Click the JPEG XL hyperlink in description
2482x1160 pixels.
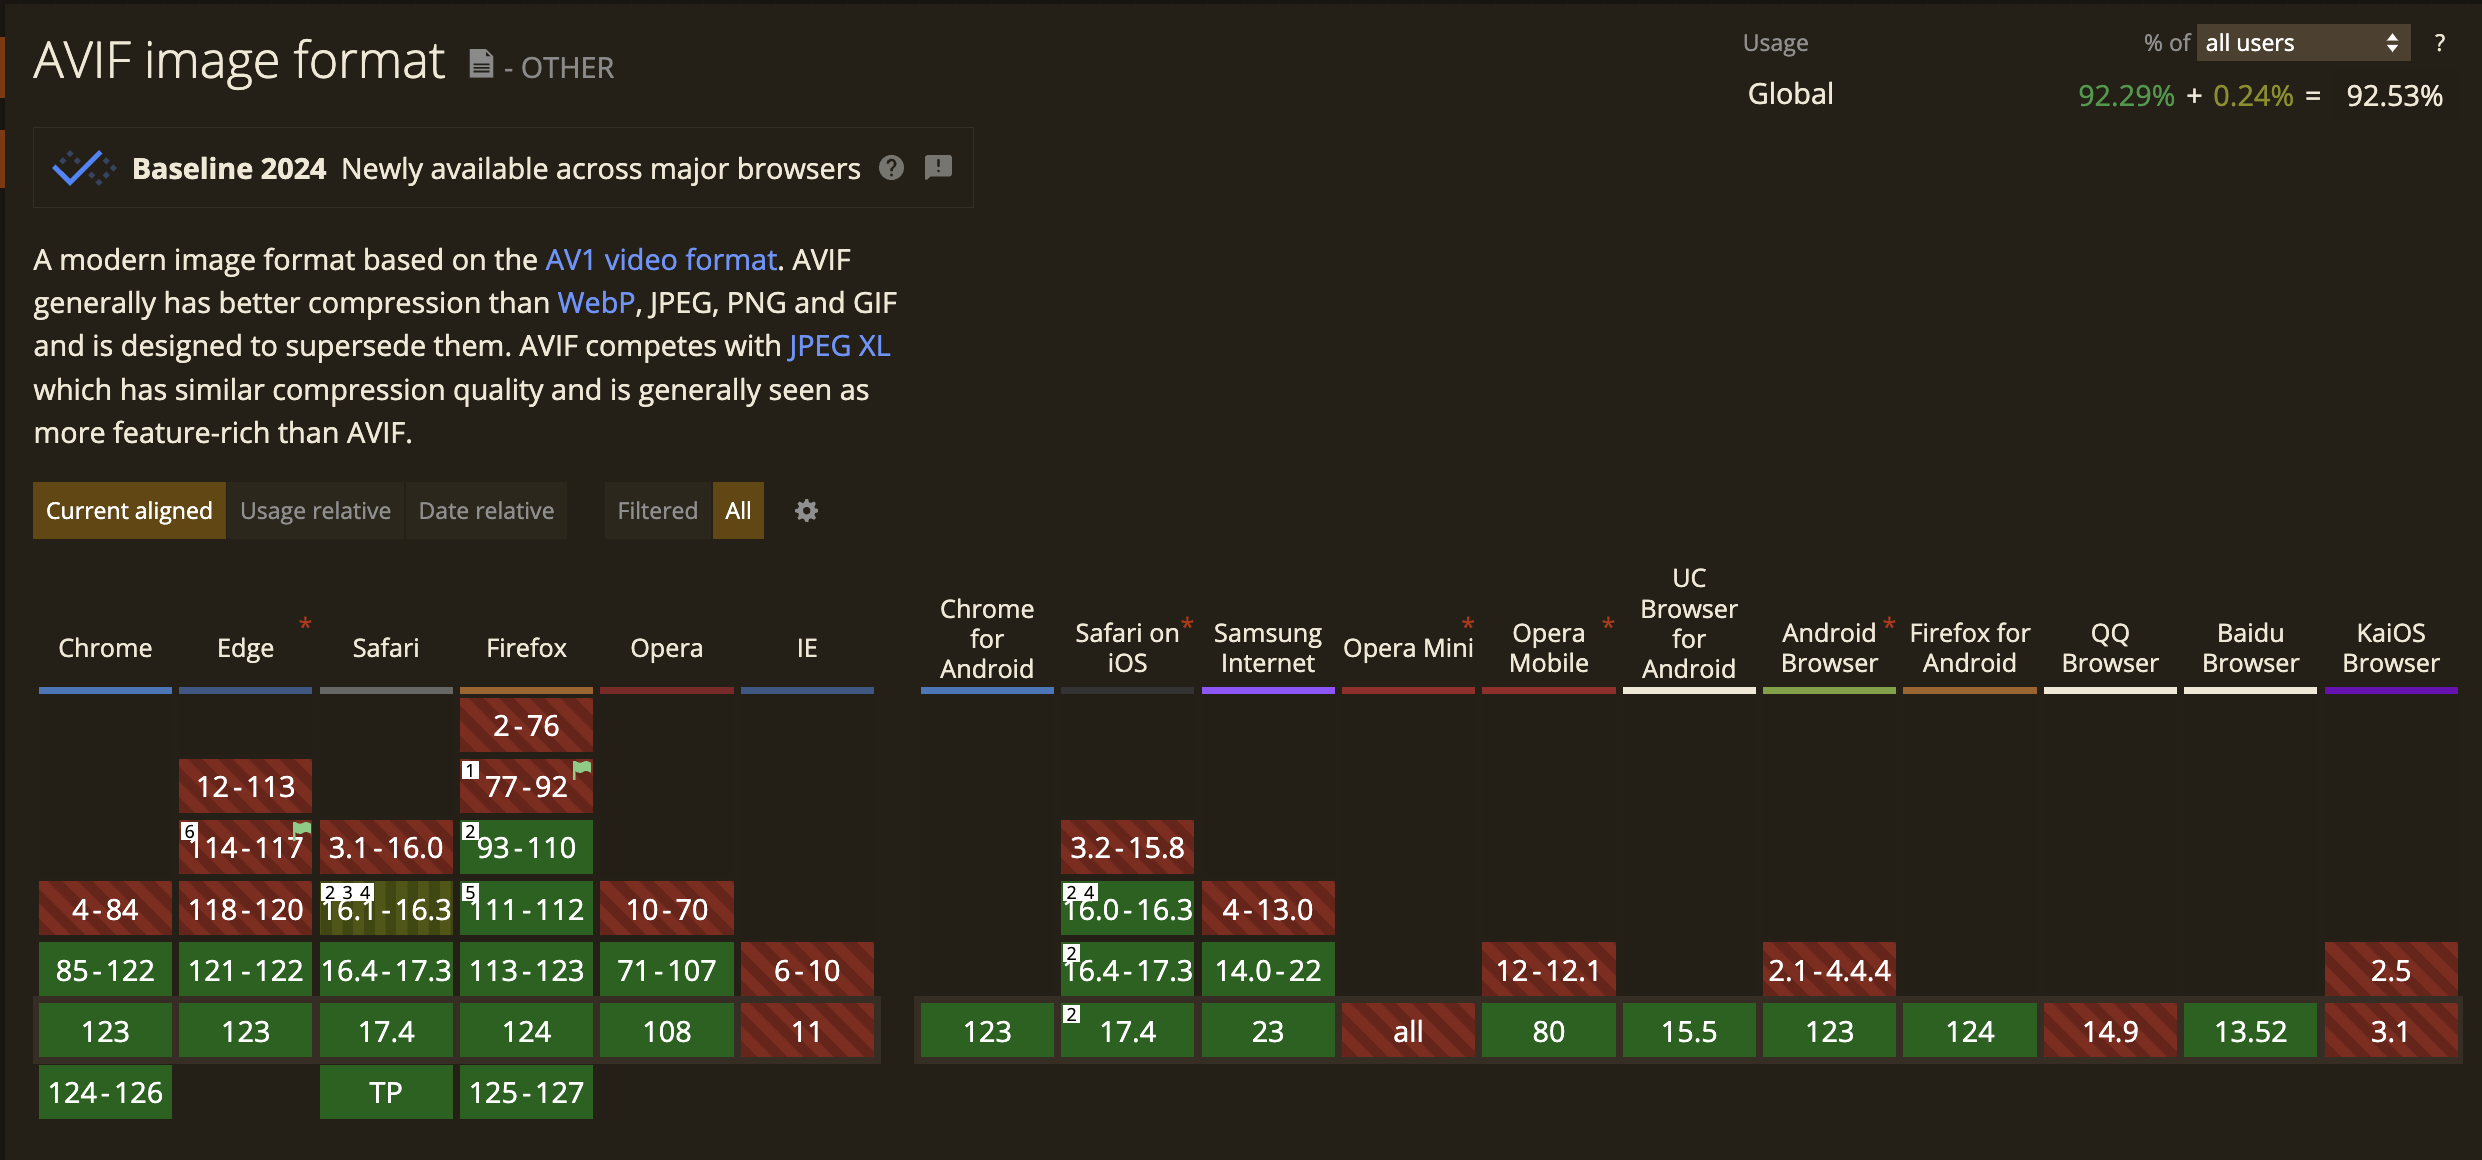pos(839,343)
